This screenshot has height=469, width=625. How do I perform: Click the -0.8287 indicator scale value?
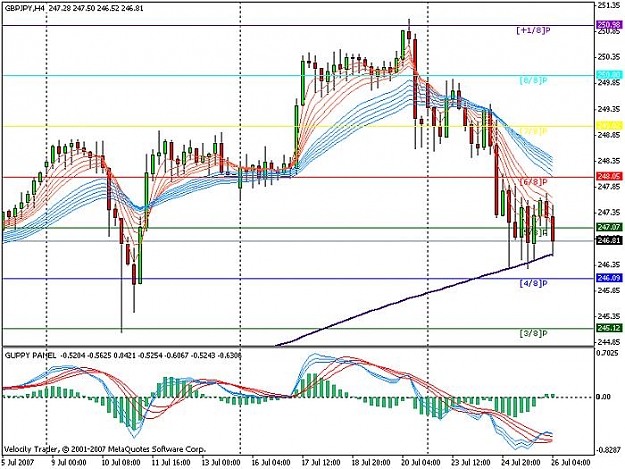tap(609, 450)
